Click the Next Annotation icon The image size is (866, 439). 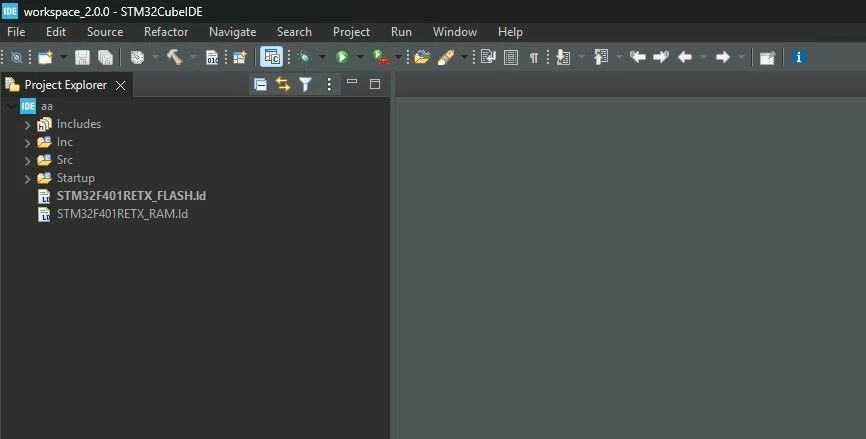pyautogui.click(x=563, y=57)
